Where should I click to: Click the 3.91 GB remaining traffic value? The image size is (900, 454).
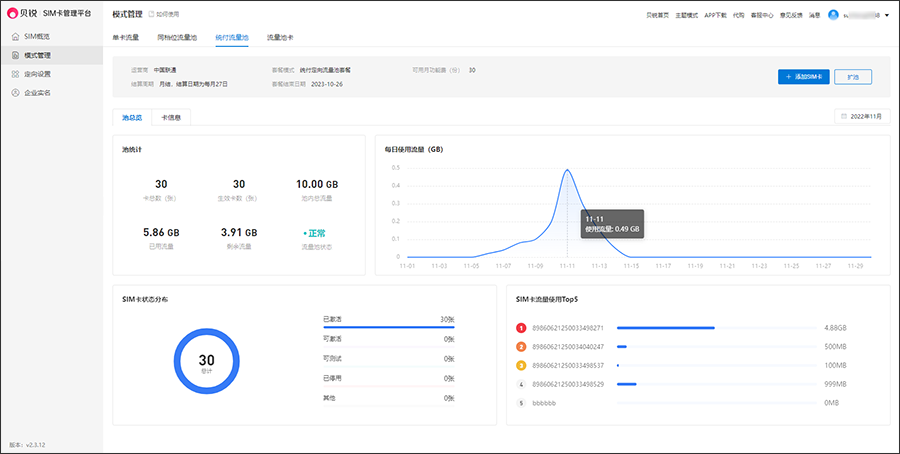pos(239,232)
